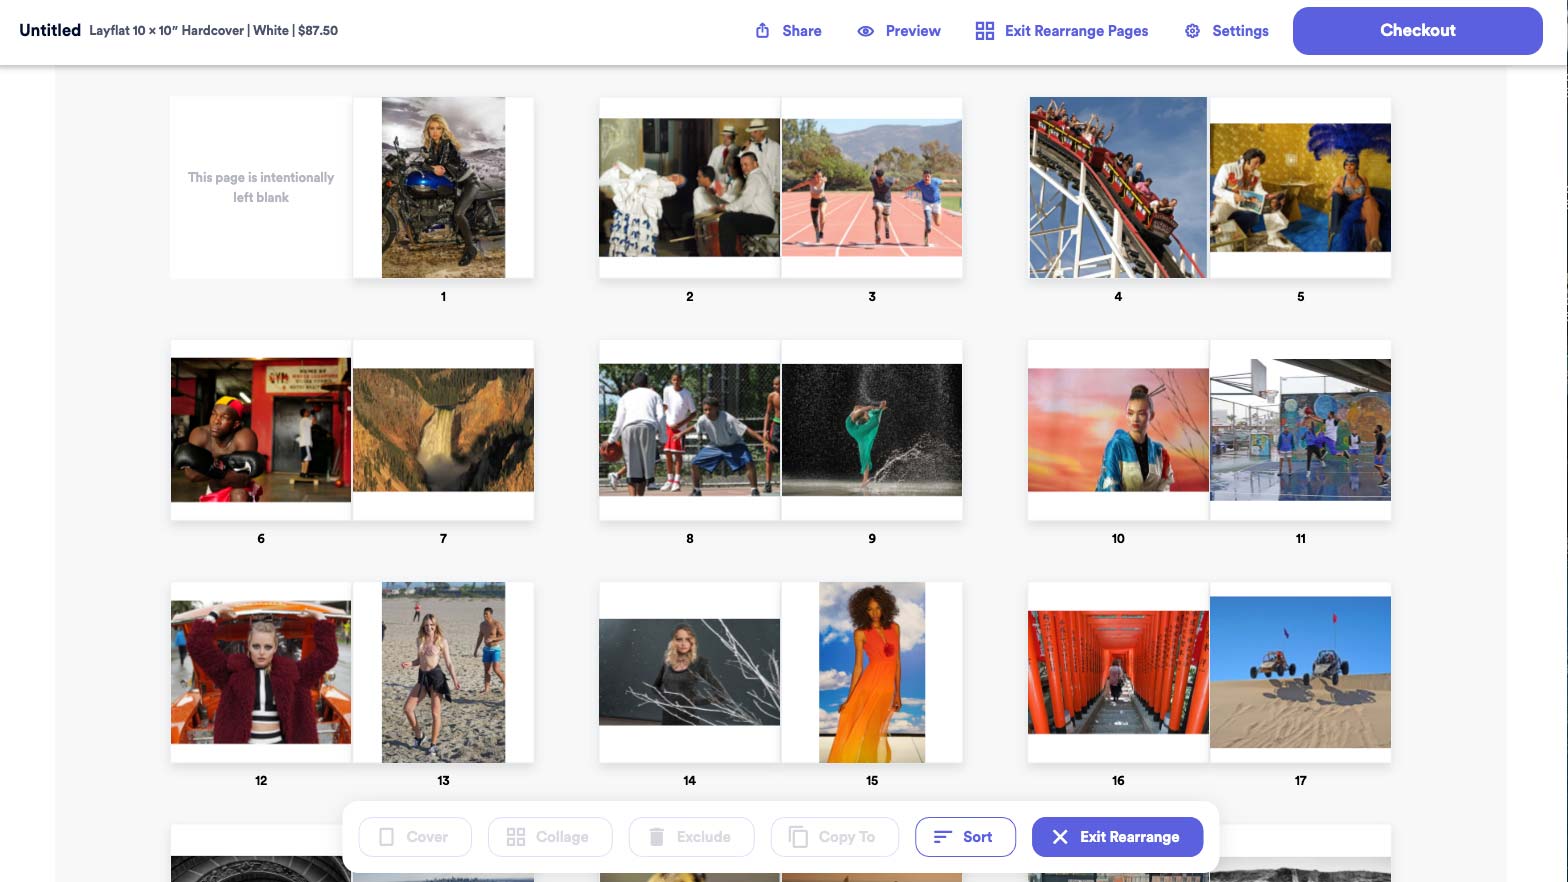Click the Share upload icon
The width and height of the screenshot is (1568, 882).
(762, 31)
